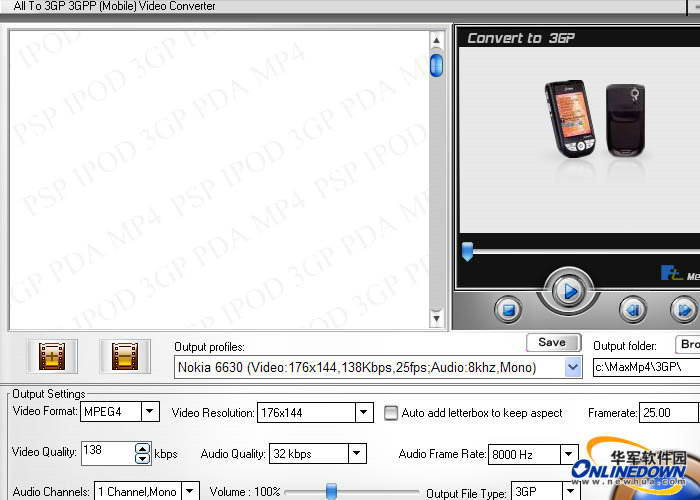This screenshot has width=700, height=500.
Task: Click the remove video file icon
Action: 125,356
